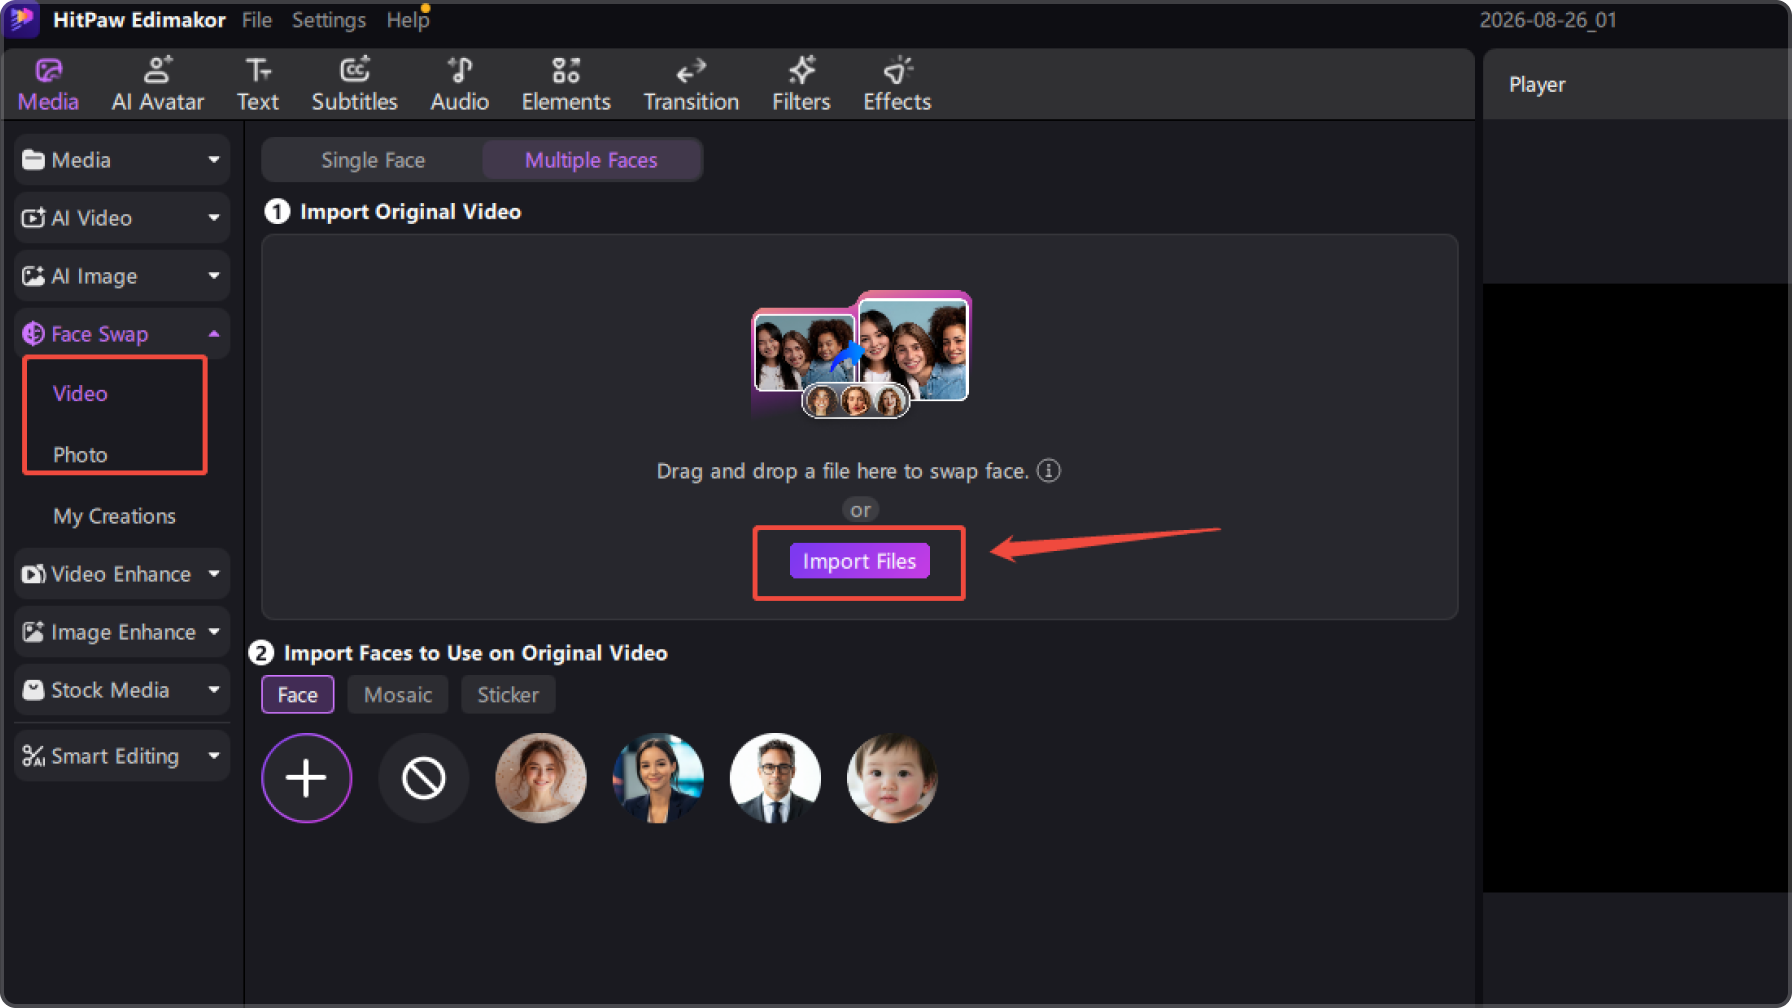The width and height of the screenshot is (1792, 1008).
Task: Open the Help menu
Action: (x=407, y=20)
